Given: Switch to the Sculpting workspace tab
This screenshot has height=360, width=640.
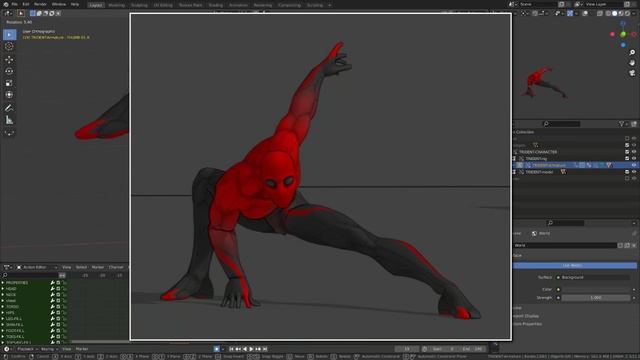Looking at the screenshot, I should (x=139, y=5).
